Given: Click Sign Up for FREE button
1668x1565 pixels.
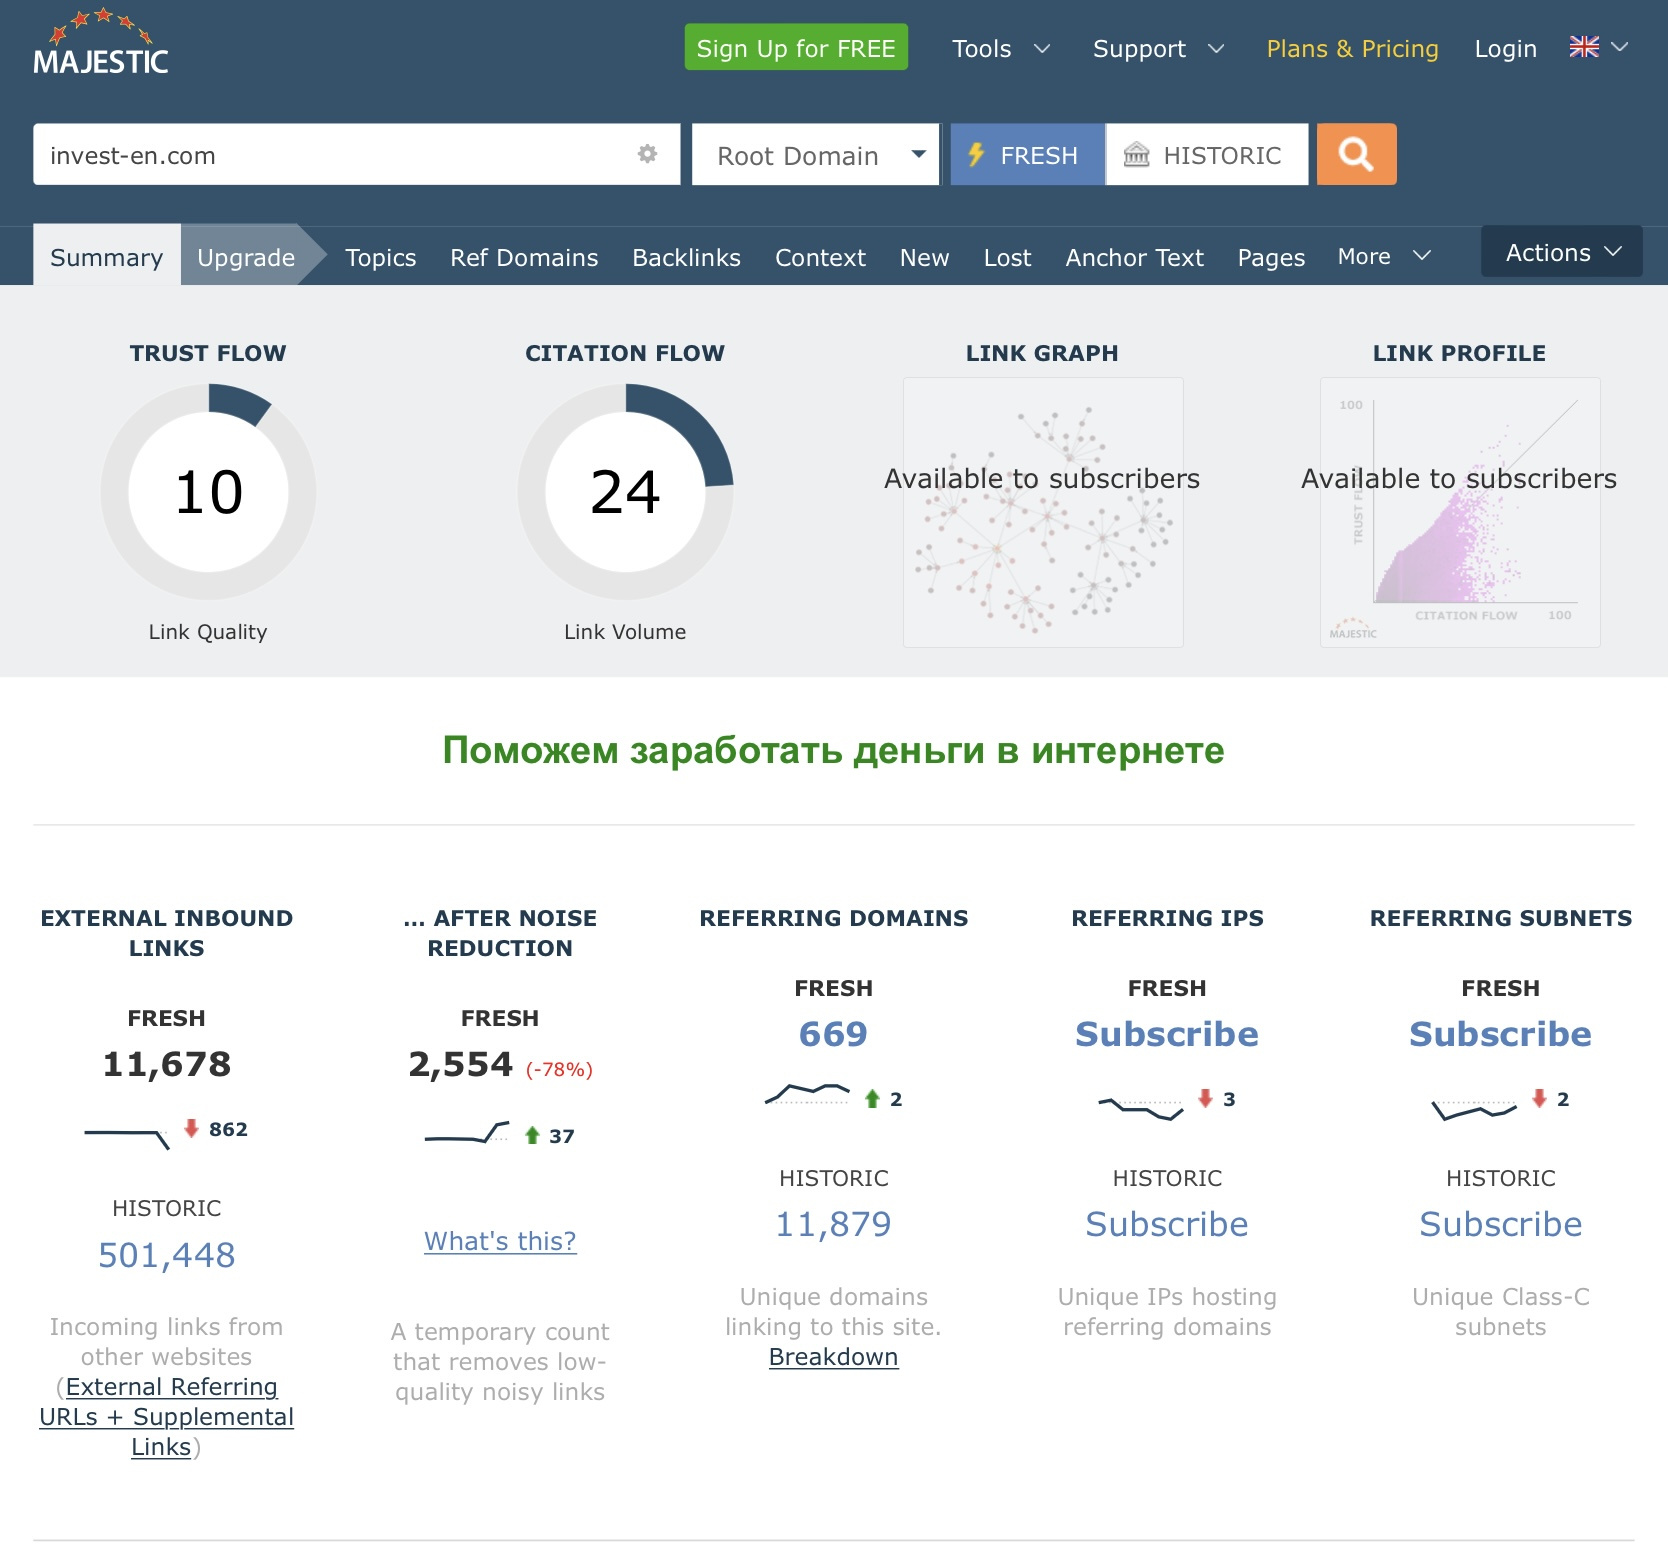Looking at the screenshot, I should coord(796,47).
